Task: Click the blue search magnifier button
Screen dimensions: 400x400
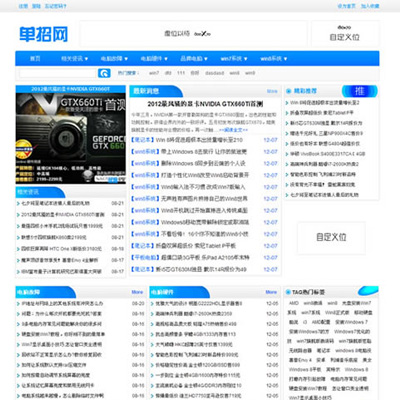Action: [x=104, y=73]
